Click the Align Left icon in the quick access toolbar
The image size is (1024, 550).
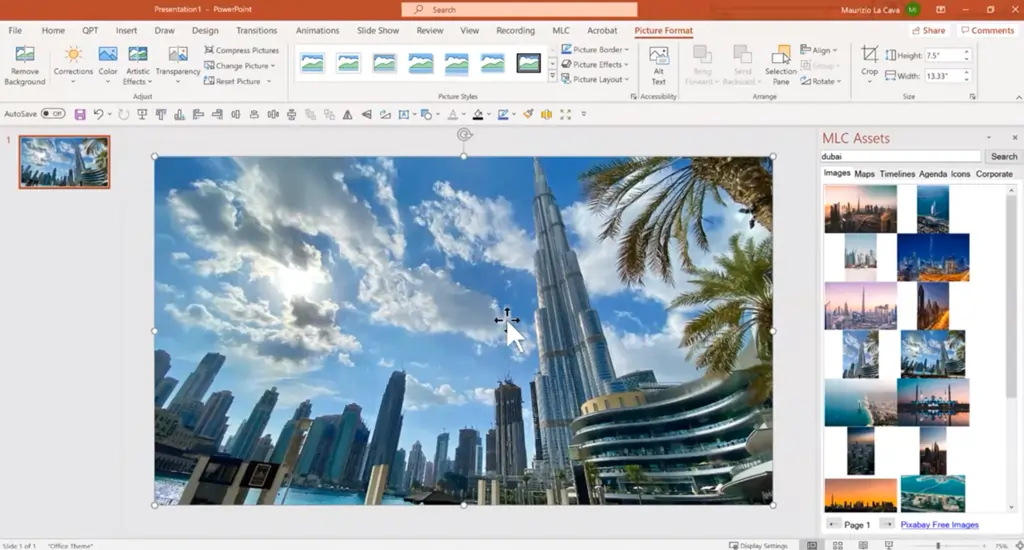198,114
